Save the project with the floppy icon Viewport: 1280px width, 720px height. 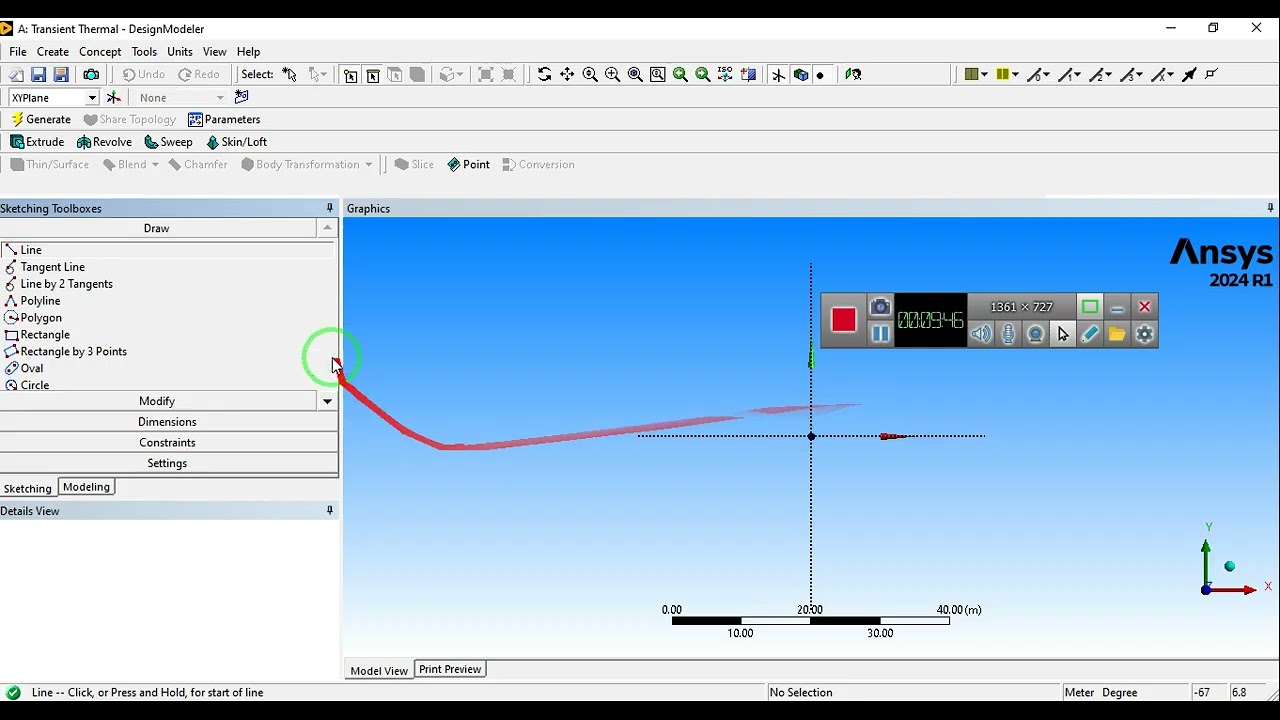tap(38, 75)
